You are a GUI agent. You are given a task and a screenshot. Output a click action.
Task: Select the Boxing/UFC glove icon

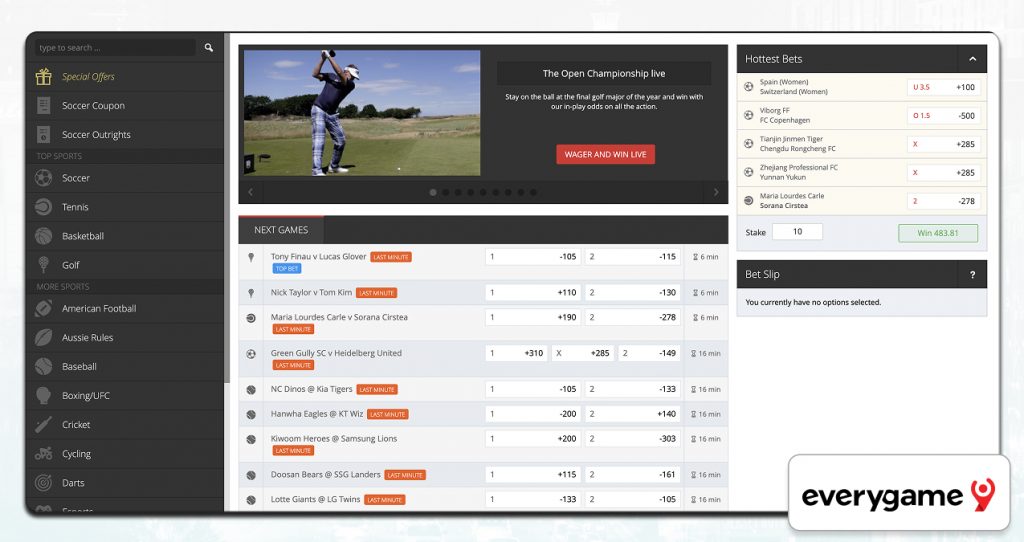44,395
